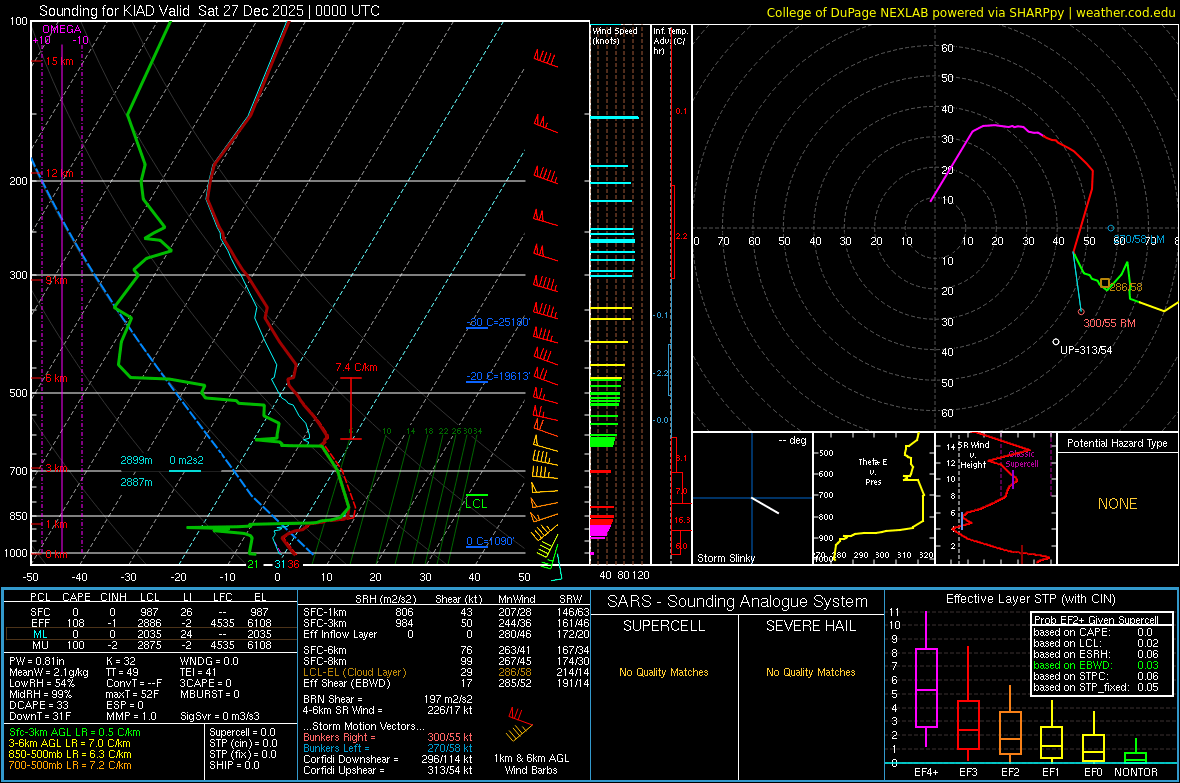Click the EFF parcel row label

(40, 623)
